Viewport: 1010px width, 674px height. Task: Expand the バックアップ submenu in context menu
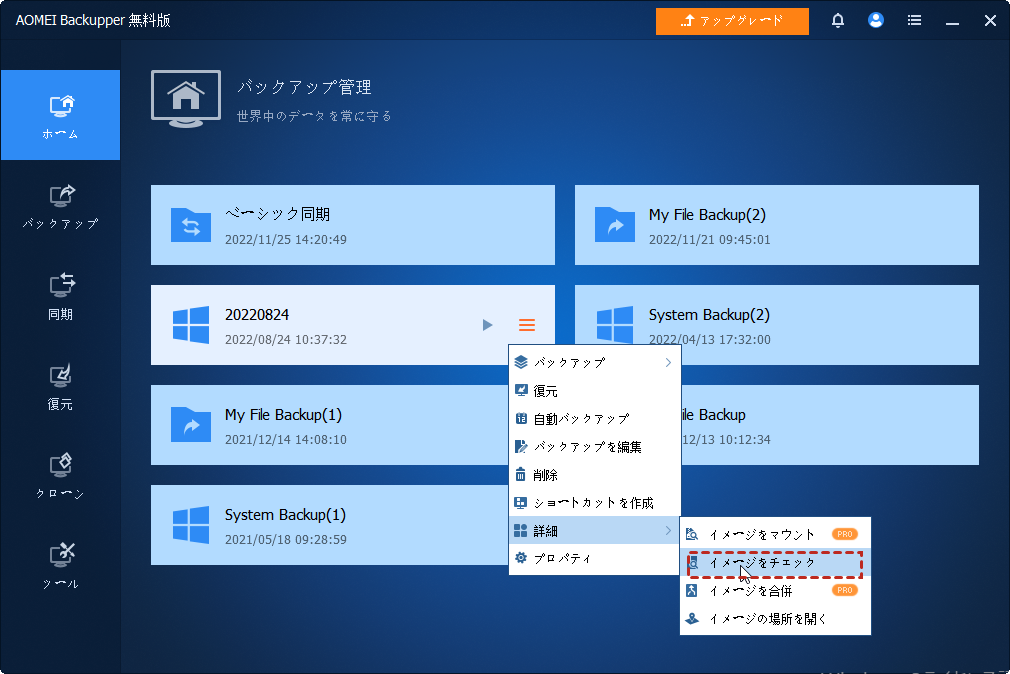click(595, 363)
